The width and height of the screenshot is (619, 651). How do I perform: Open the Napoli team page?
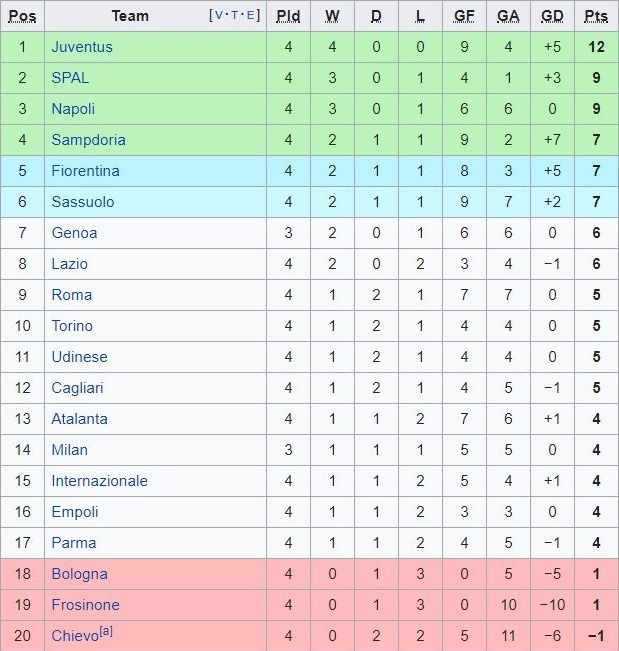pyautogui.click(x=73, y=109)
